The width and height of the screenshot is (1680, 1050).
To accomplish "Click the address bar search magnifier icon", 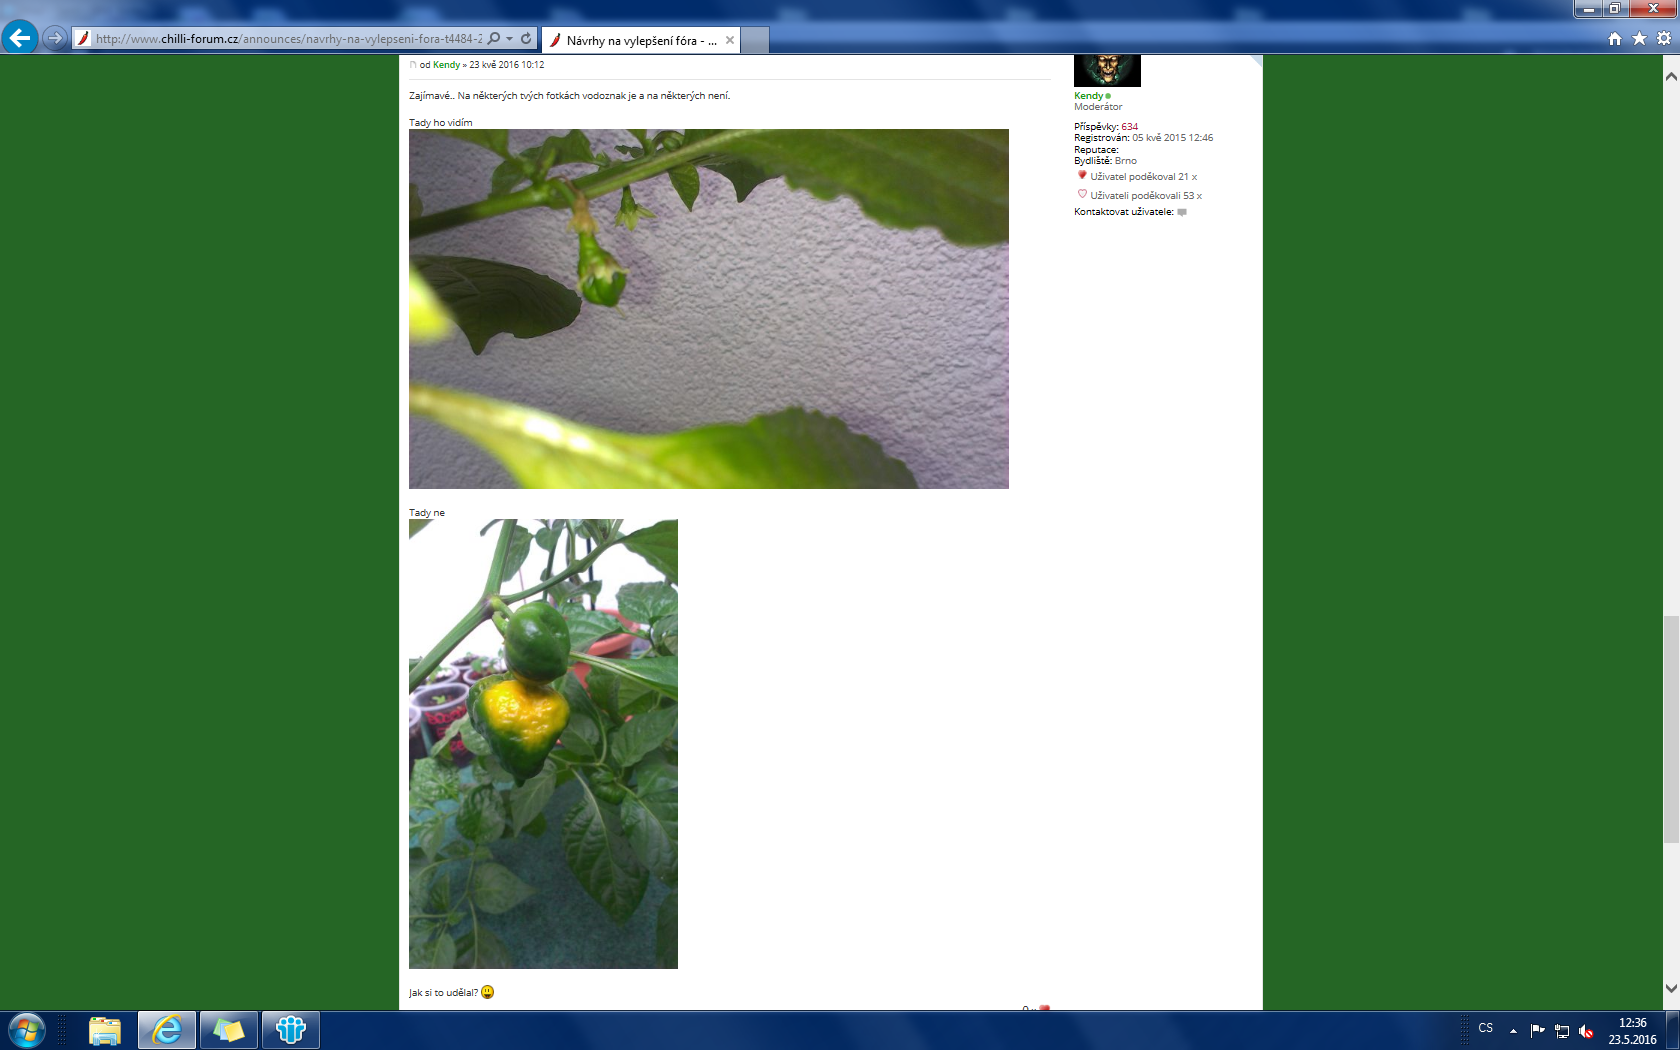I will (x=494, y=39).
